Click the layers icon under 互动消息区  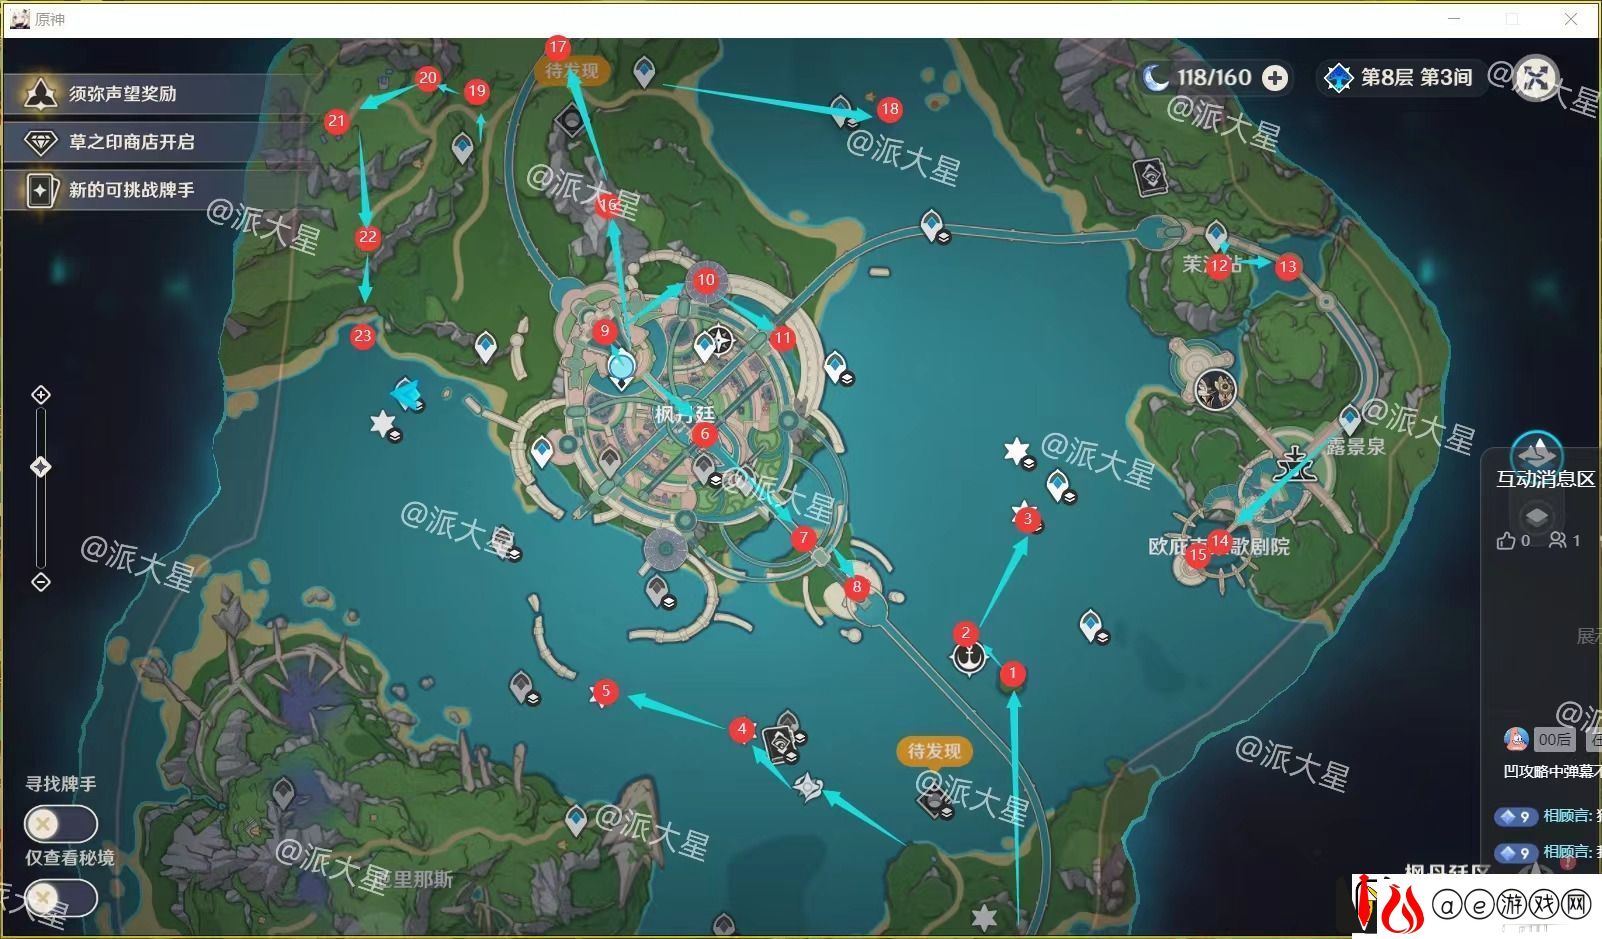pyautogui.click(x=1537, y=516)
